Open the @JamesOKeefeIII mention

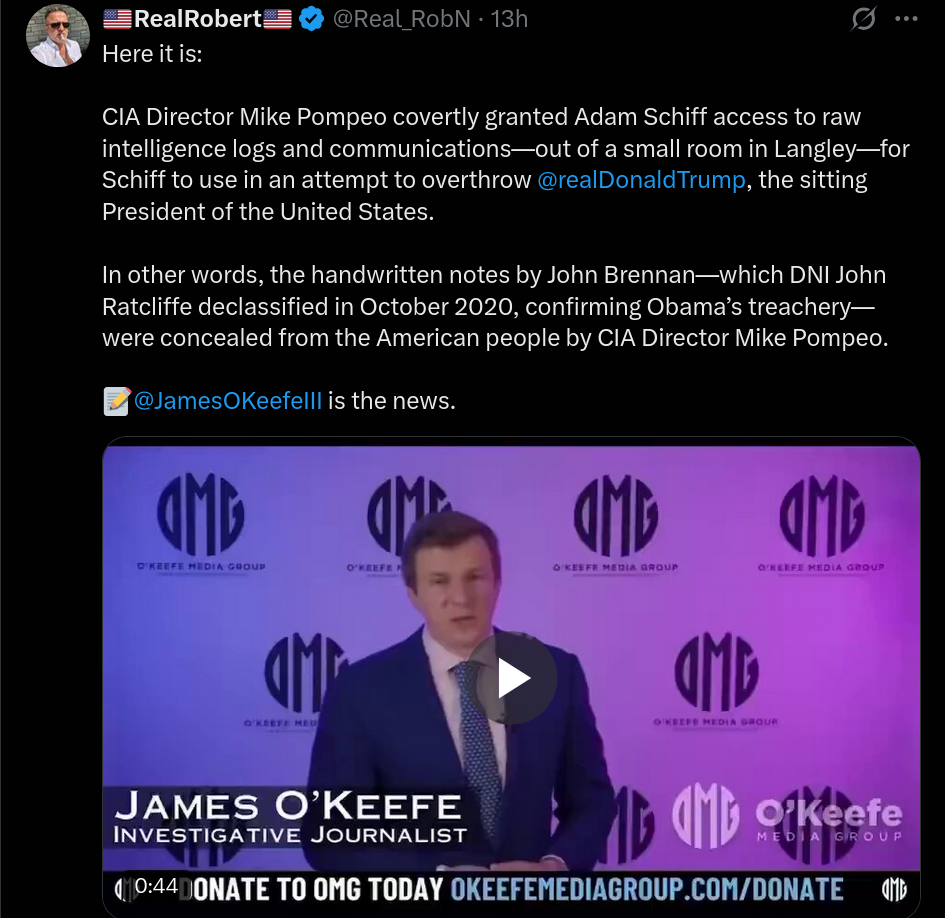(228, 401)
